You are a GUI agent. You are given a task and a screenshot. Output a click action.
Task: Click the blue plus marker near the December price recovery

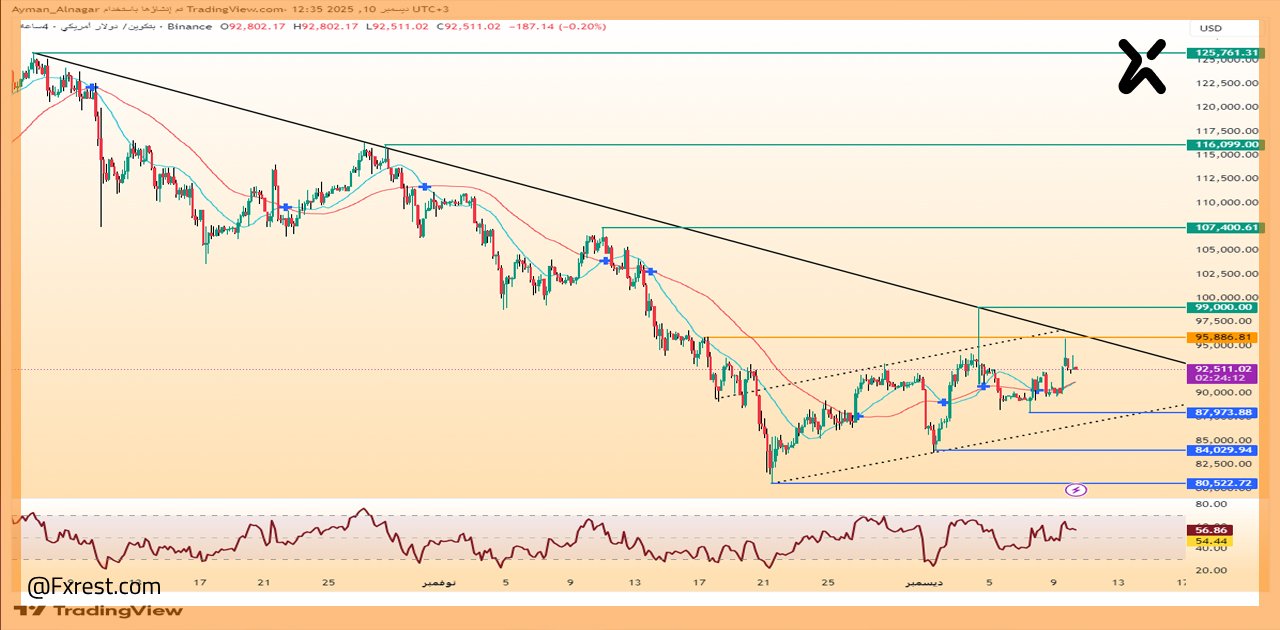945,401
